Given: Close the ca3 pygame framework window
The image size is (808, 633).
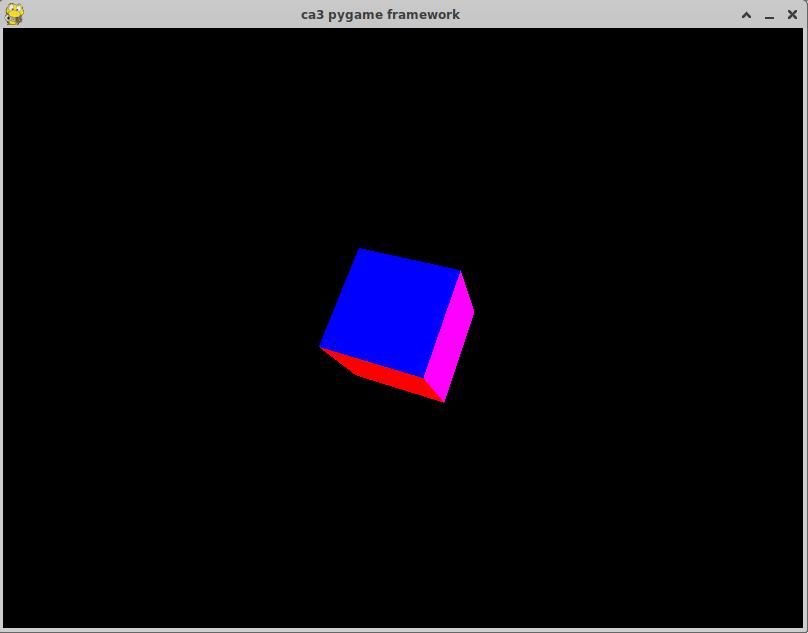Looking at the screenshot, I should pyautogui.click(x=793, y=14).
